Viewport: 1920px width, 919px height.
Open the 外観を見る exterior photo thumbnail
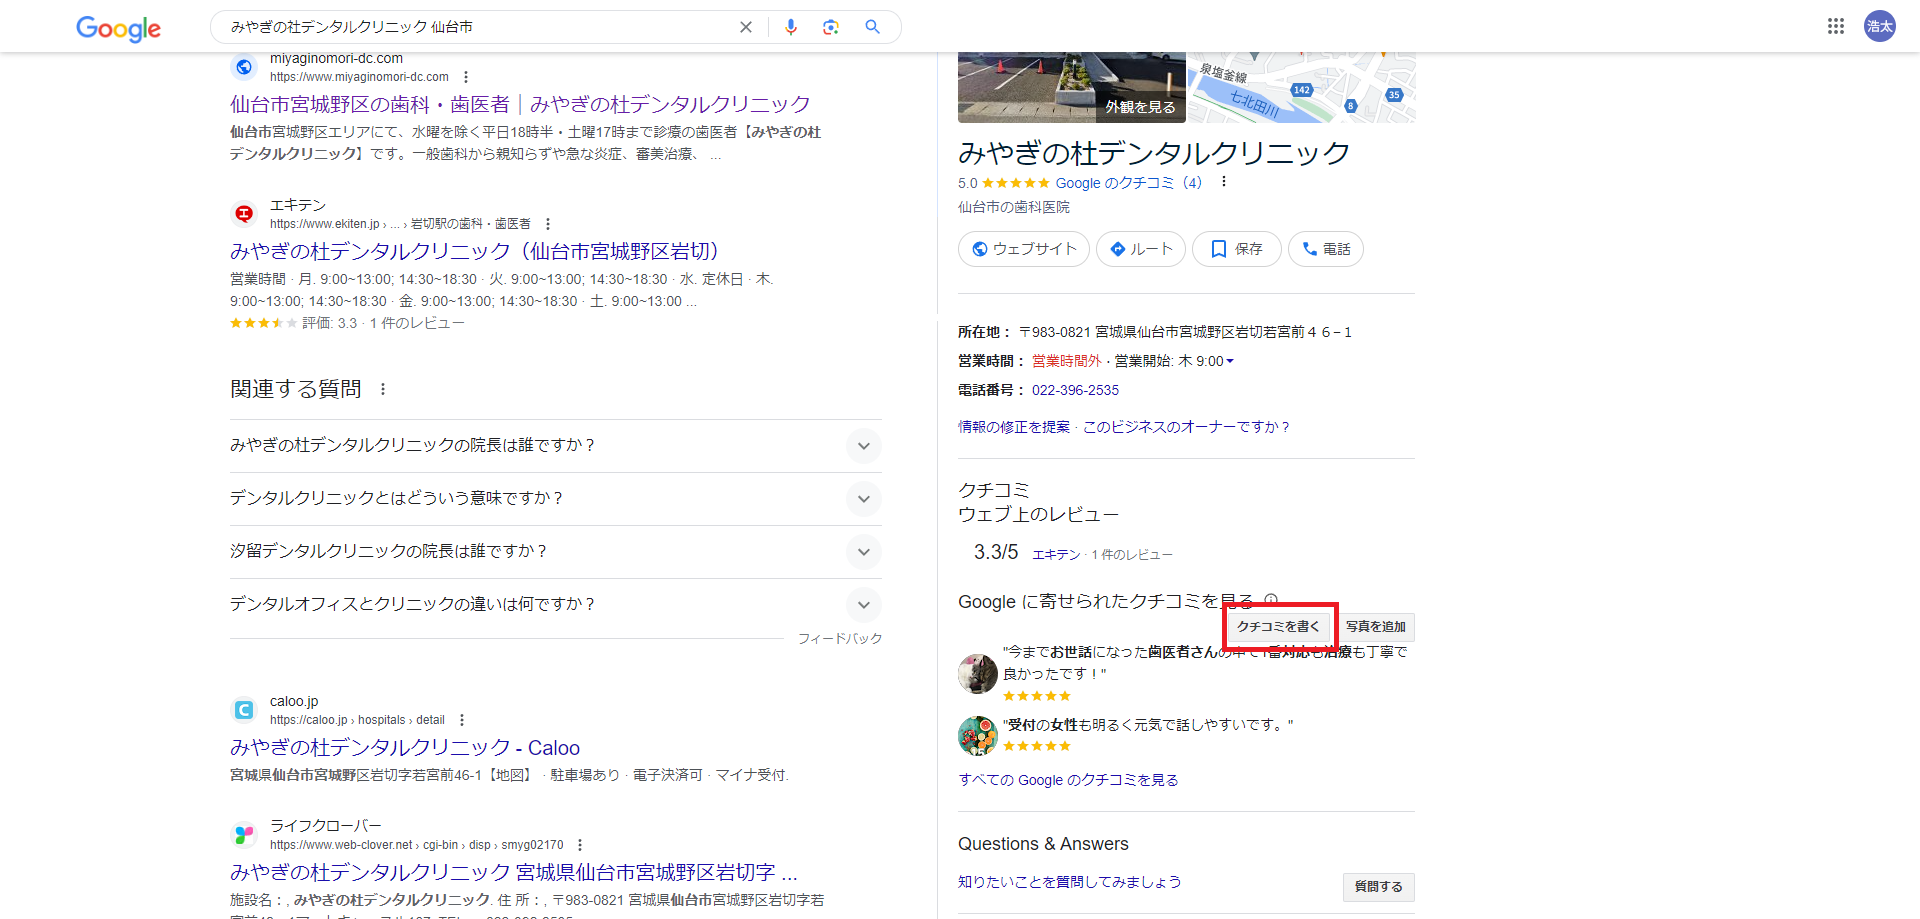tap(1140, 106)
